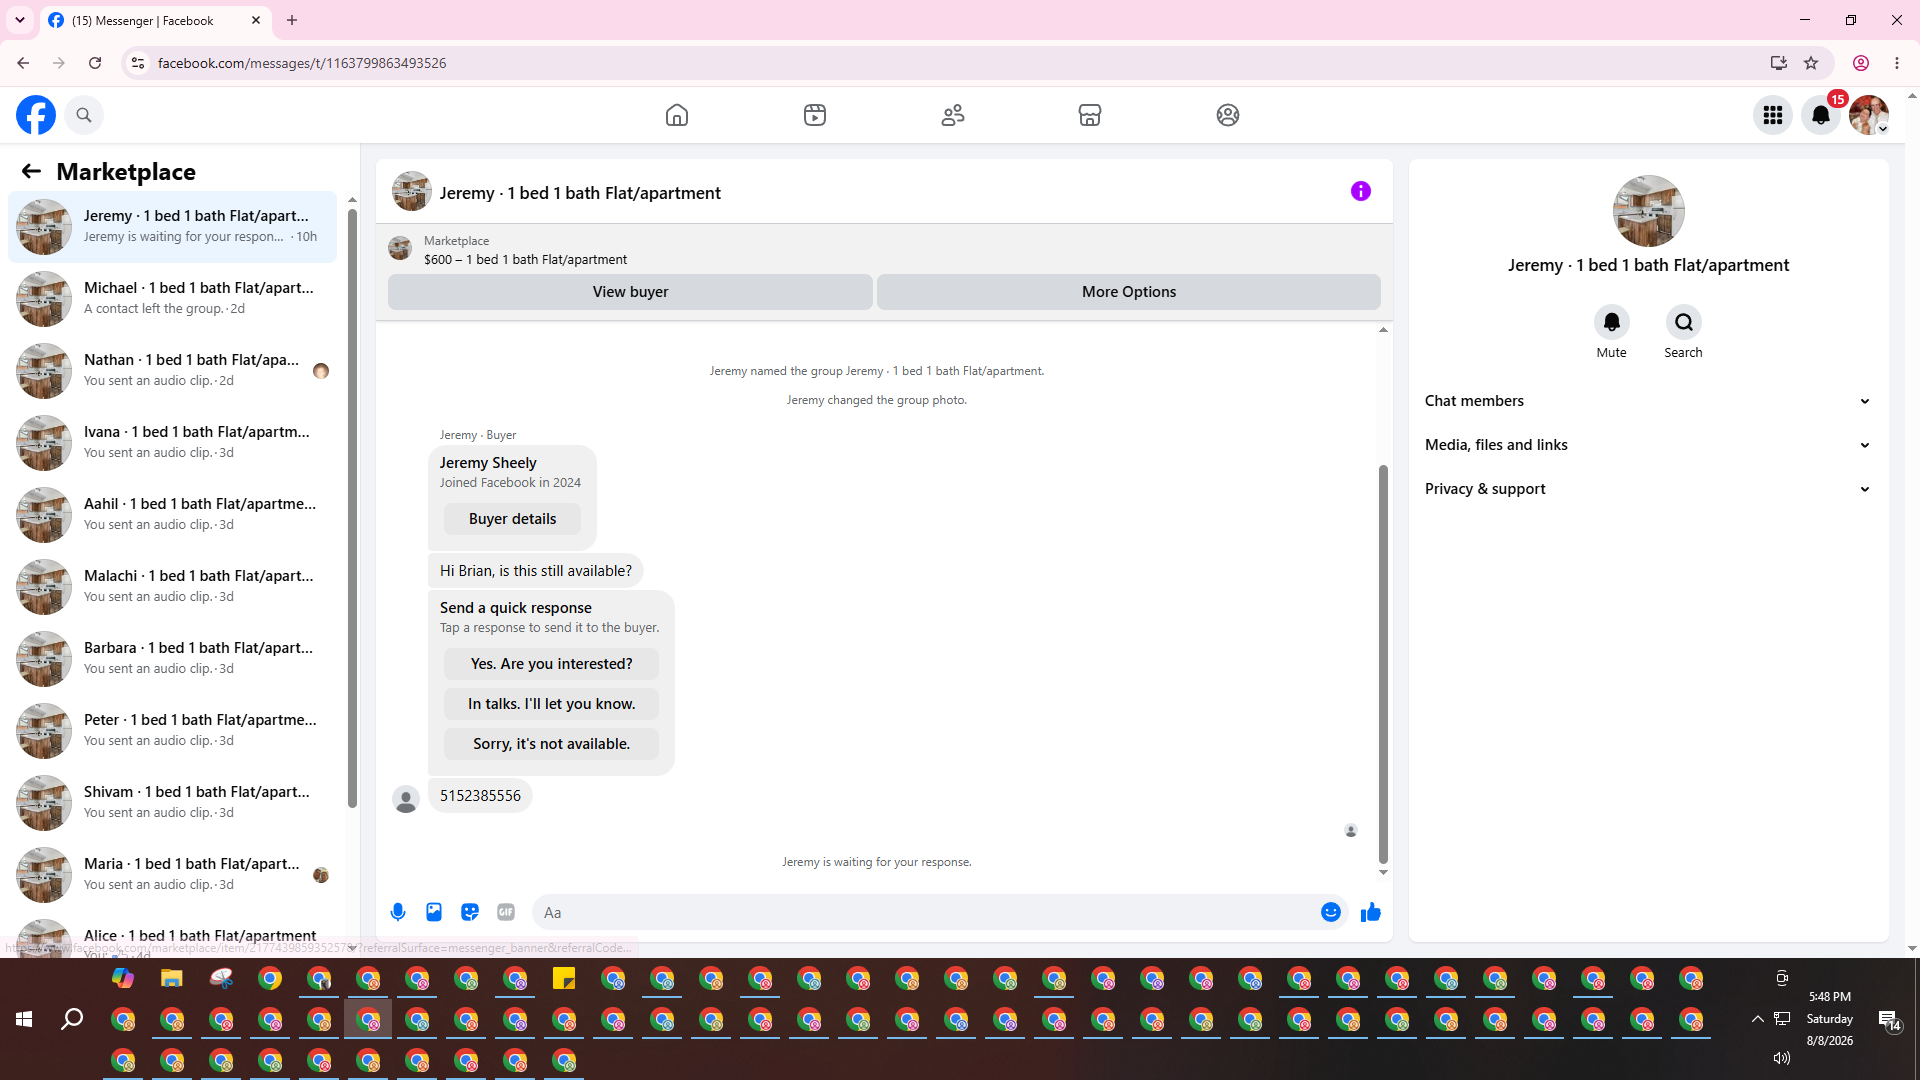The height and width of the screenshot is (1080, 1920).
Task: Expand Media, files and links section
Action: [x=1648, y=445]
